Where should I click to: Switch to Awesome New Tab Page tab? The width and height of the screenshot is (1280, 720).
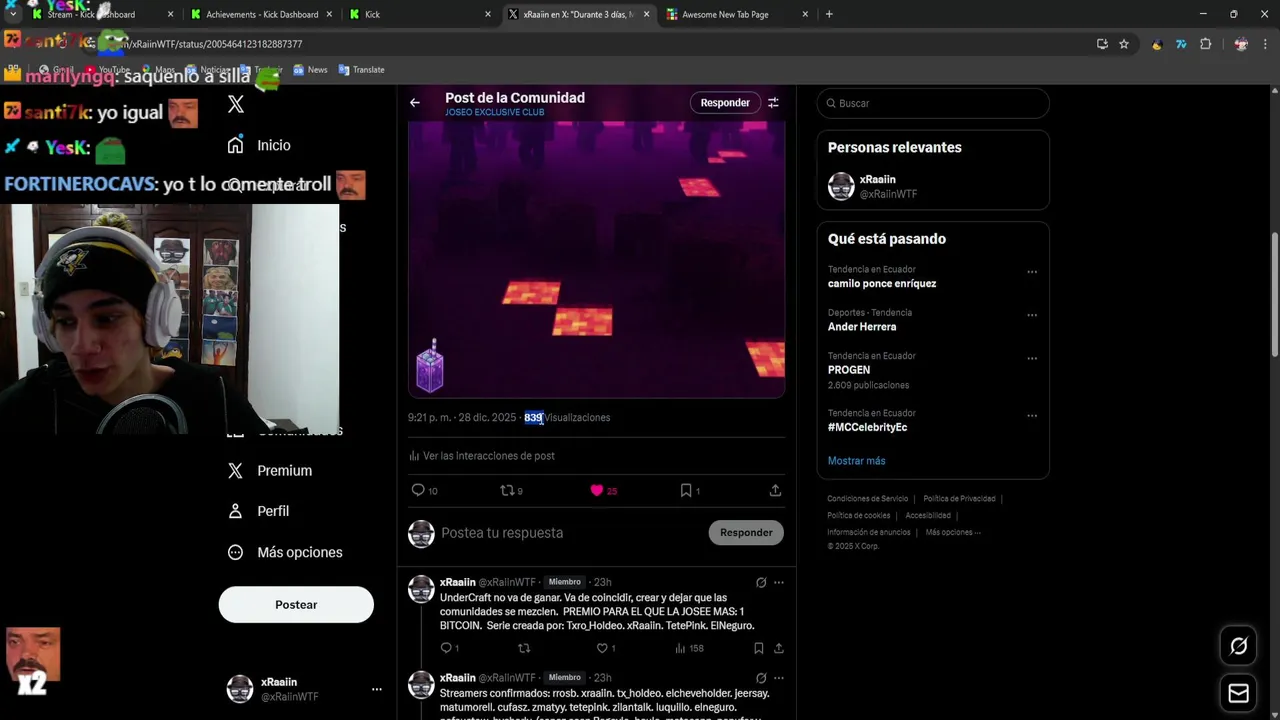pos(735,14)
